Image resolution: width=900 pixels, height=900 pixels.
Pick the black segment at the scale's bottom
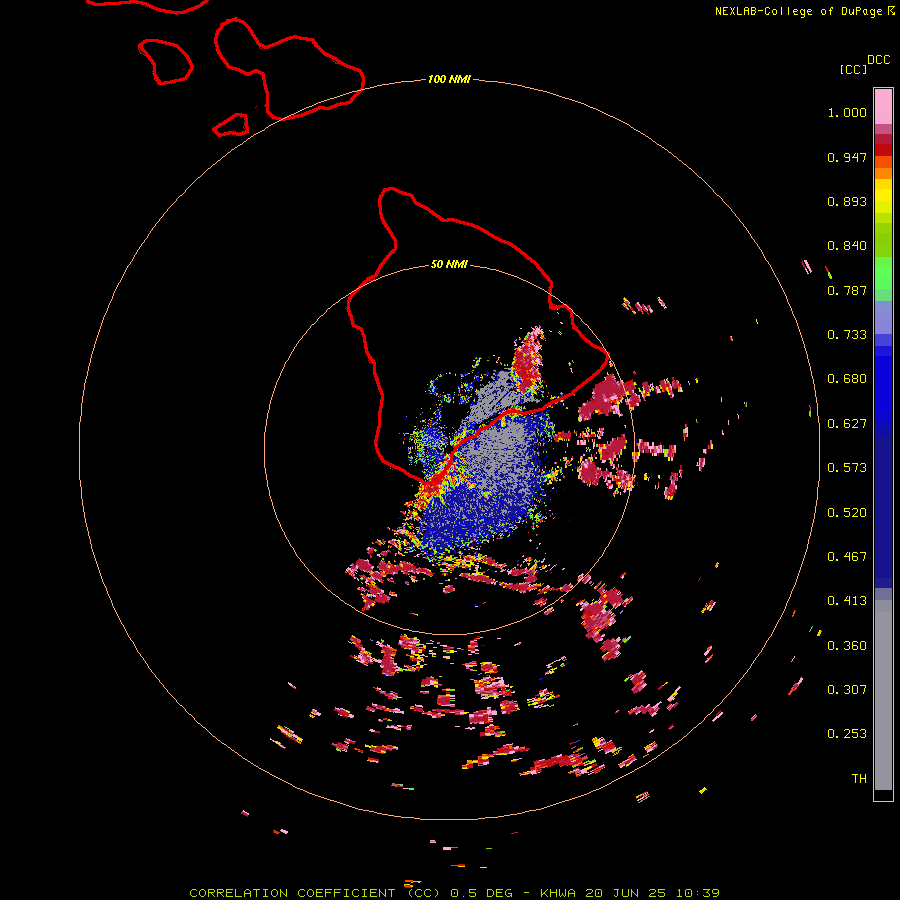pyautogui.click(x=883, y=794)
